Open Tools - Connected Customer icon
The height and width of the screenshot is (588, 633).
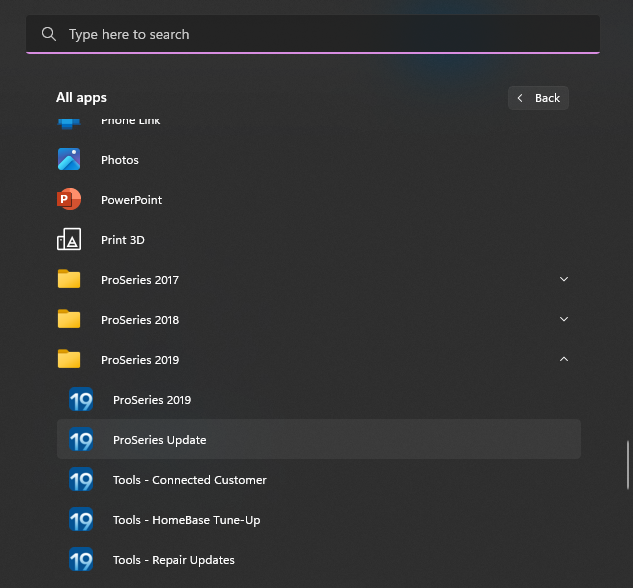[81, 480]
